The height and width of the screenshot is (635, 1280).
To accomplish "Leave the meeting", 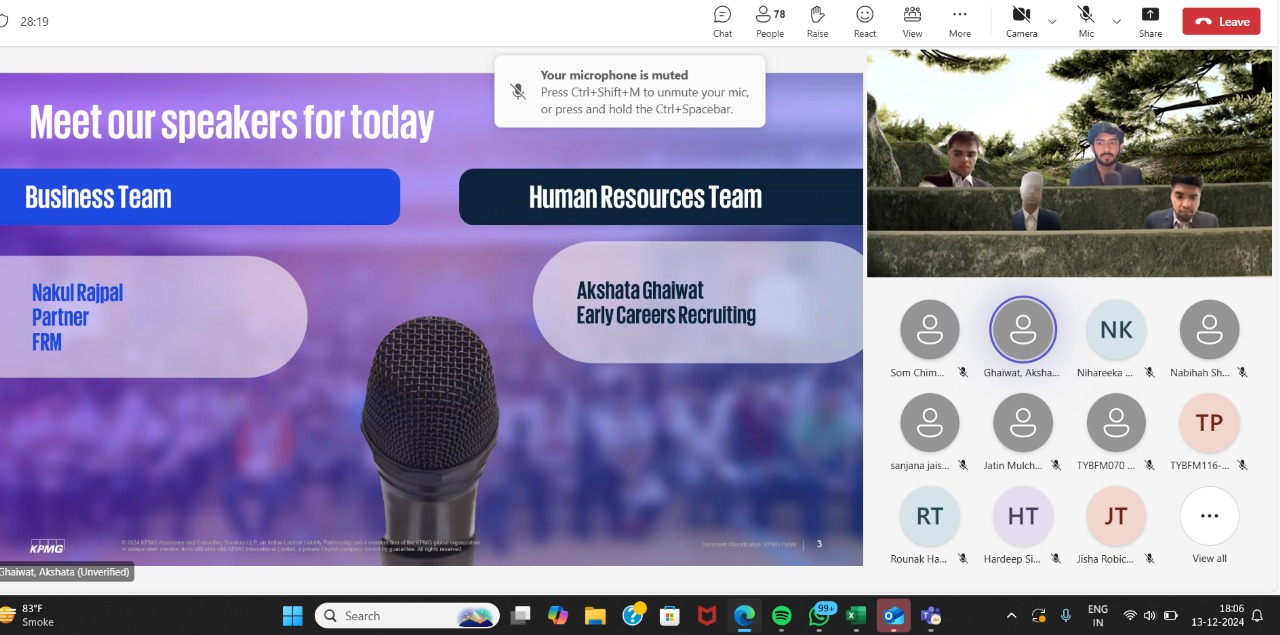I will tap(1221, 21).
